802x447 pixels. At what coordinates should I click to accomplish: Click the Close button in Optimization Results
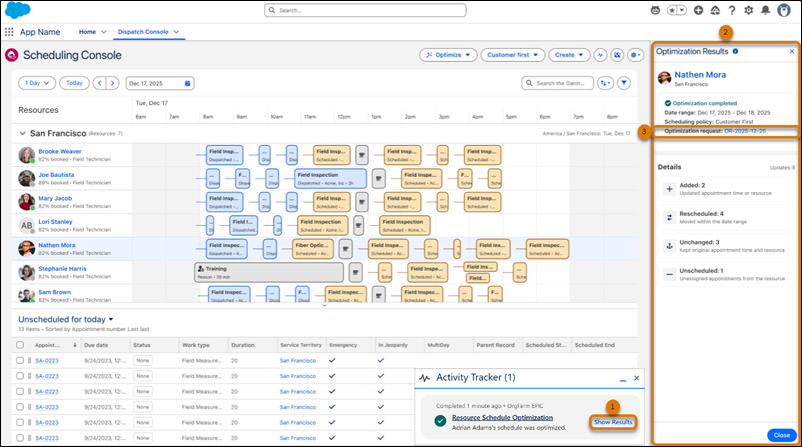(x=782, y=435)
